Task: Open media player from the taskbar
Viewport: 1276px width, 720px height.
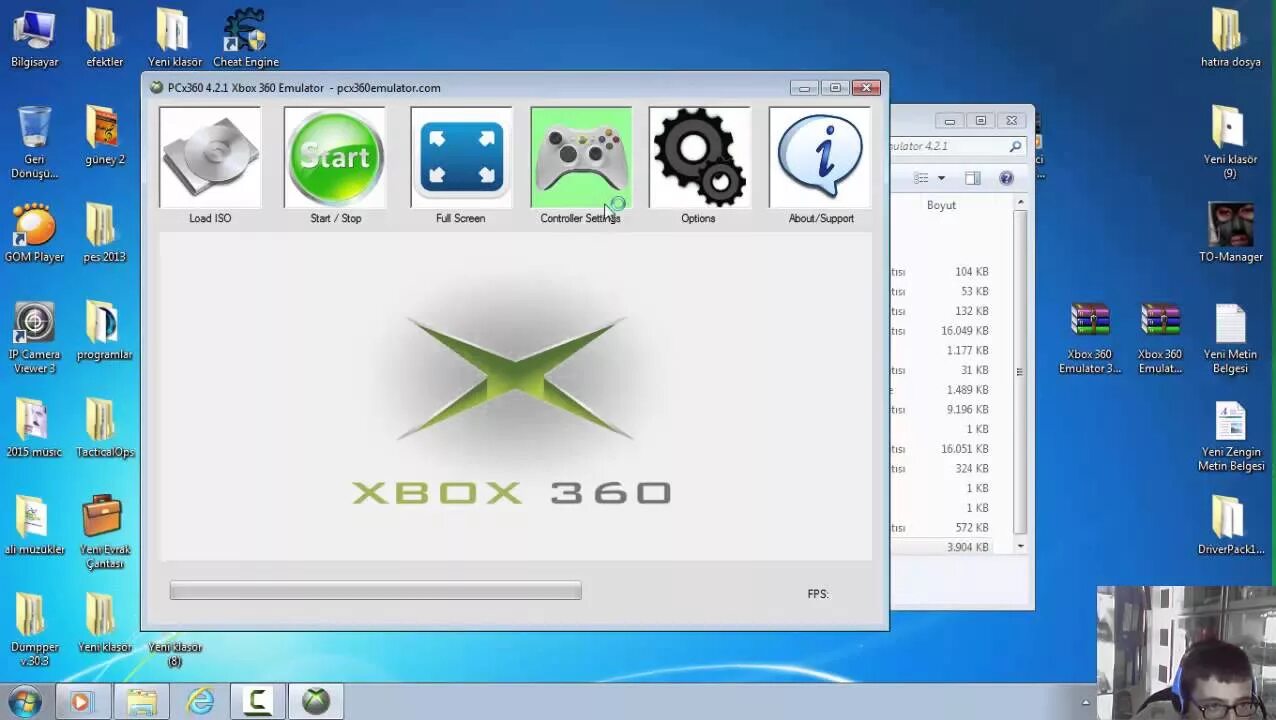Action: coord(82,702)
